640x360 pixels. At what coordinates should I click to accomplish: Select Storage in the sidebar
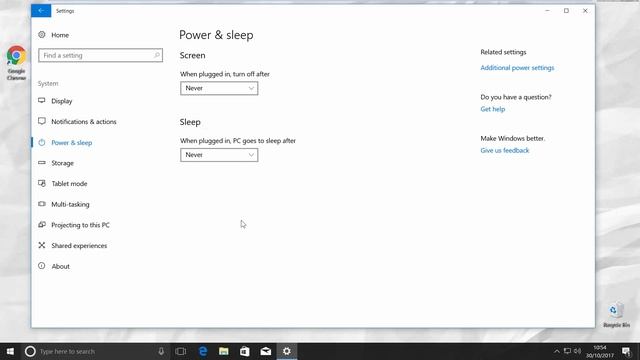62,163
